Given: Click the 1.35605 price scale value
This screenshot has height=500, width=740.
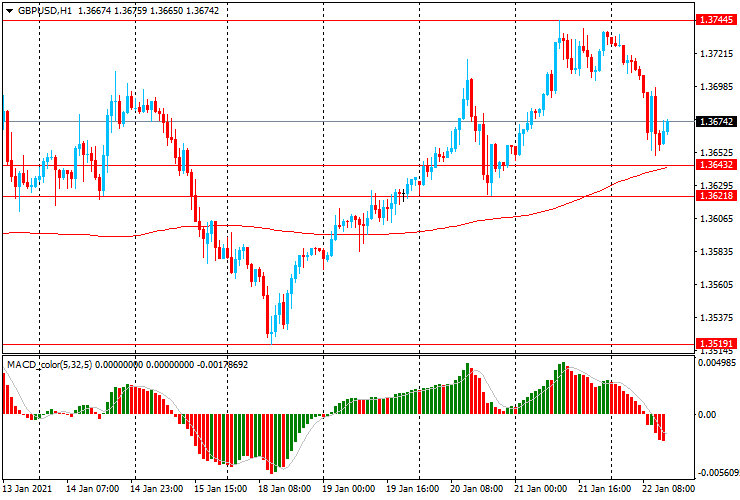Looking at the screenshot, I should tap(717, 285).
